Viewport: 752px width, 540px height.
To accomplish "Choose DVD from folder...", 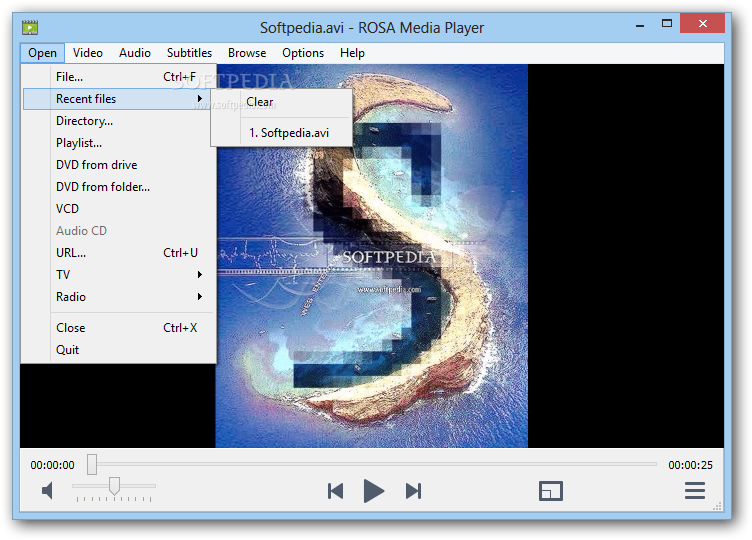I will point(118,187).
